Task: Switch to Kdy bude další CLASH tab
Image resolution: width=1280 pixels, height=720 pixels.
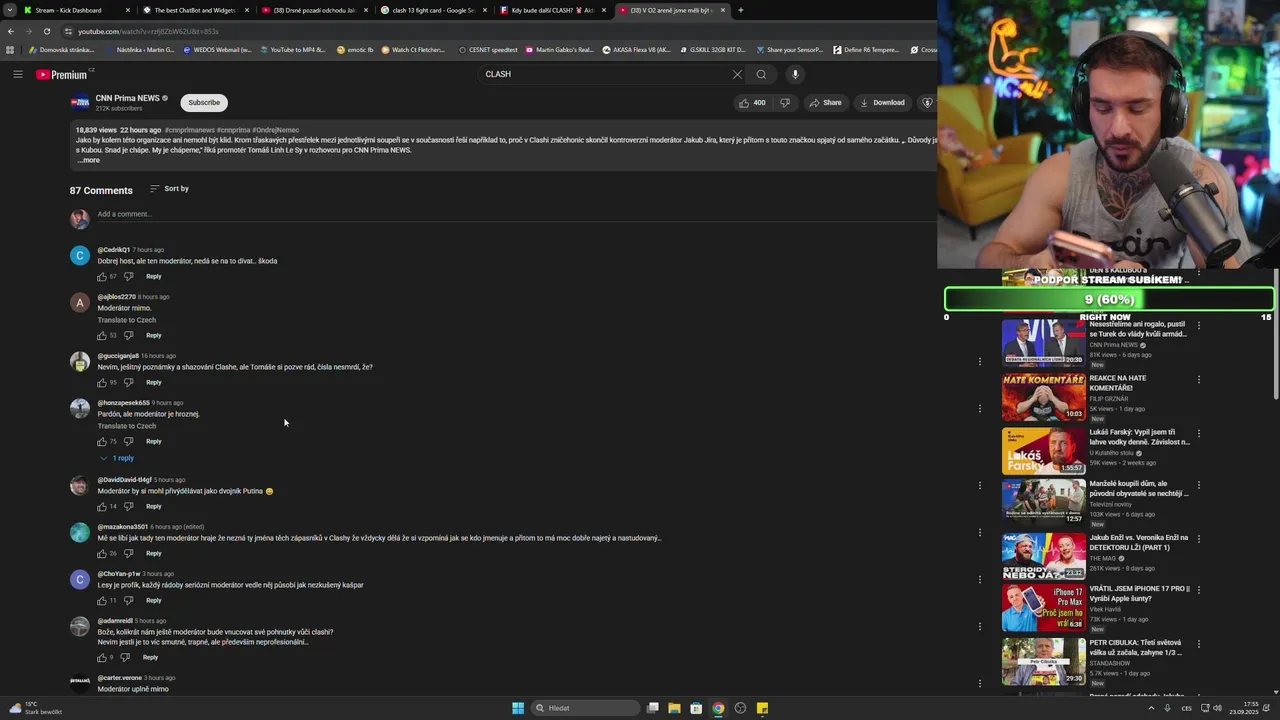Action: [x=551, y=10]
